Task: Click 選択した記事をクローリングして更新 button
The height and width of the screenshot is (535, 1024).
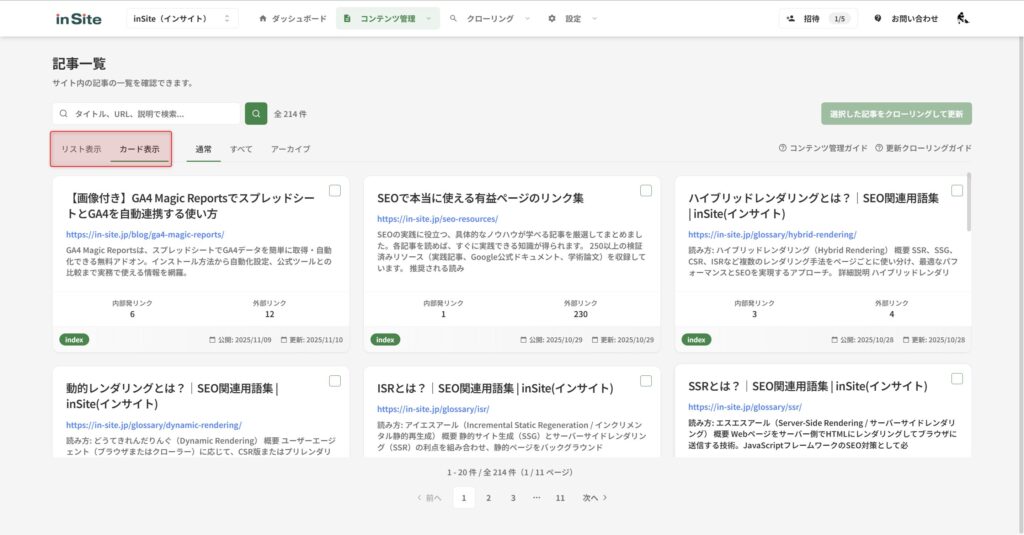Action: (x=896, y=114)
